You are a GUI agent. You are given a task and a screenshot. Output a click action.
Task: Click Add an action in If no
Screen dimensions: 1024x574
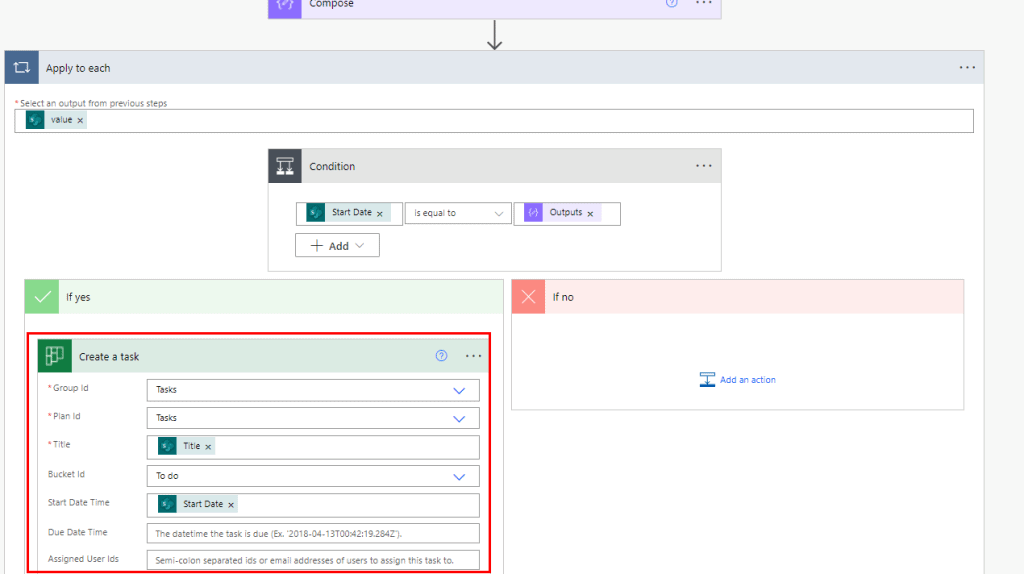point(737,379)
